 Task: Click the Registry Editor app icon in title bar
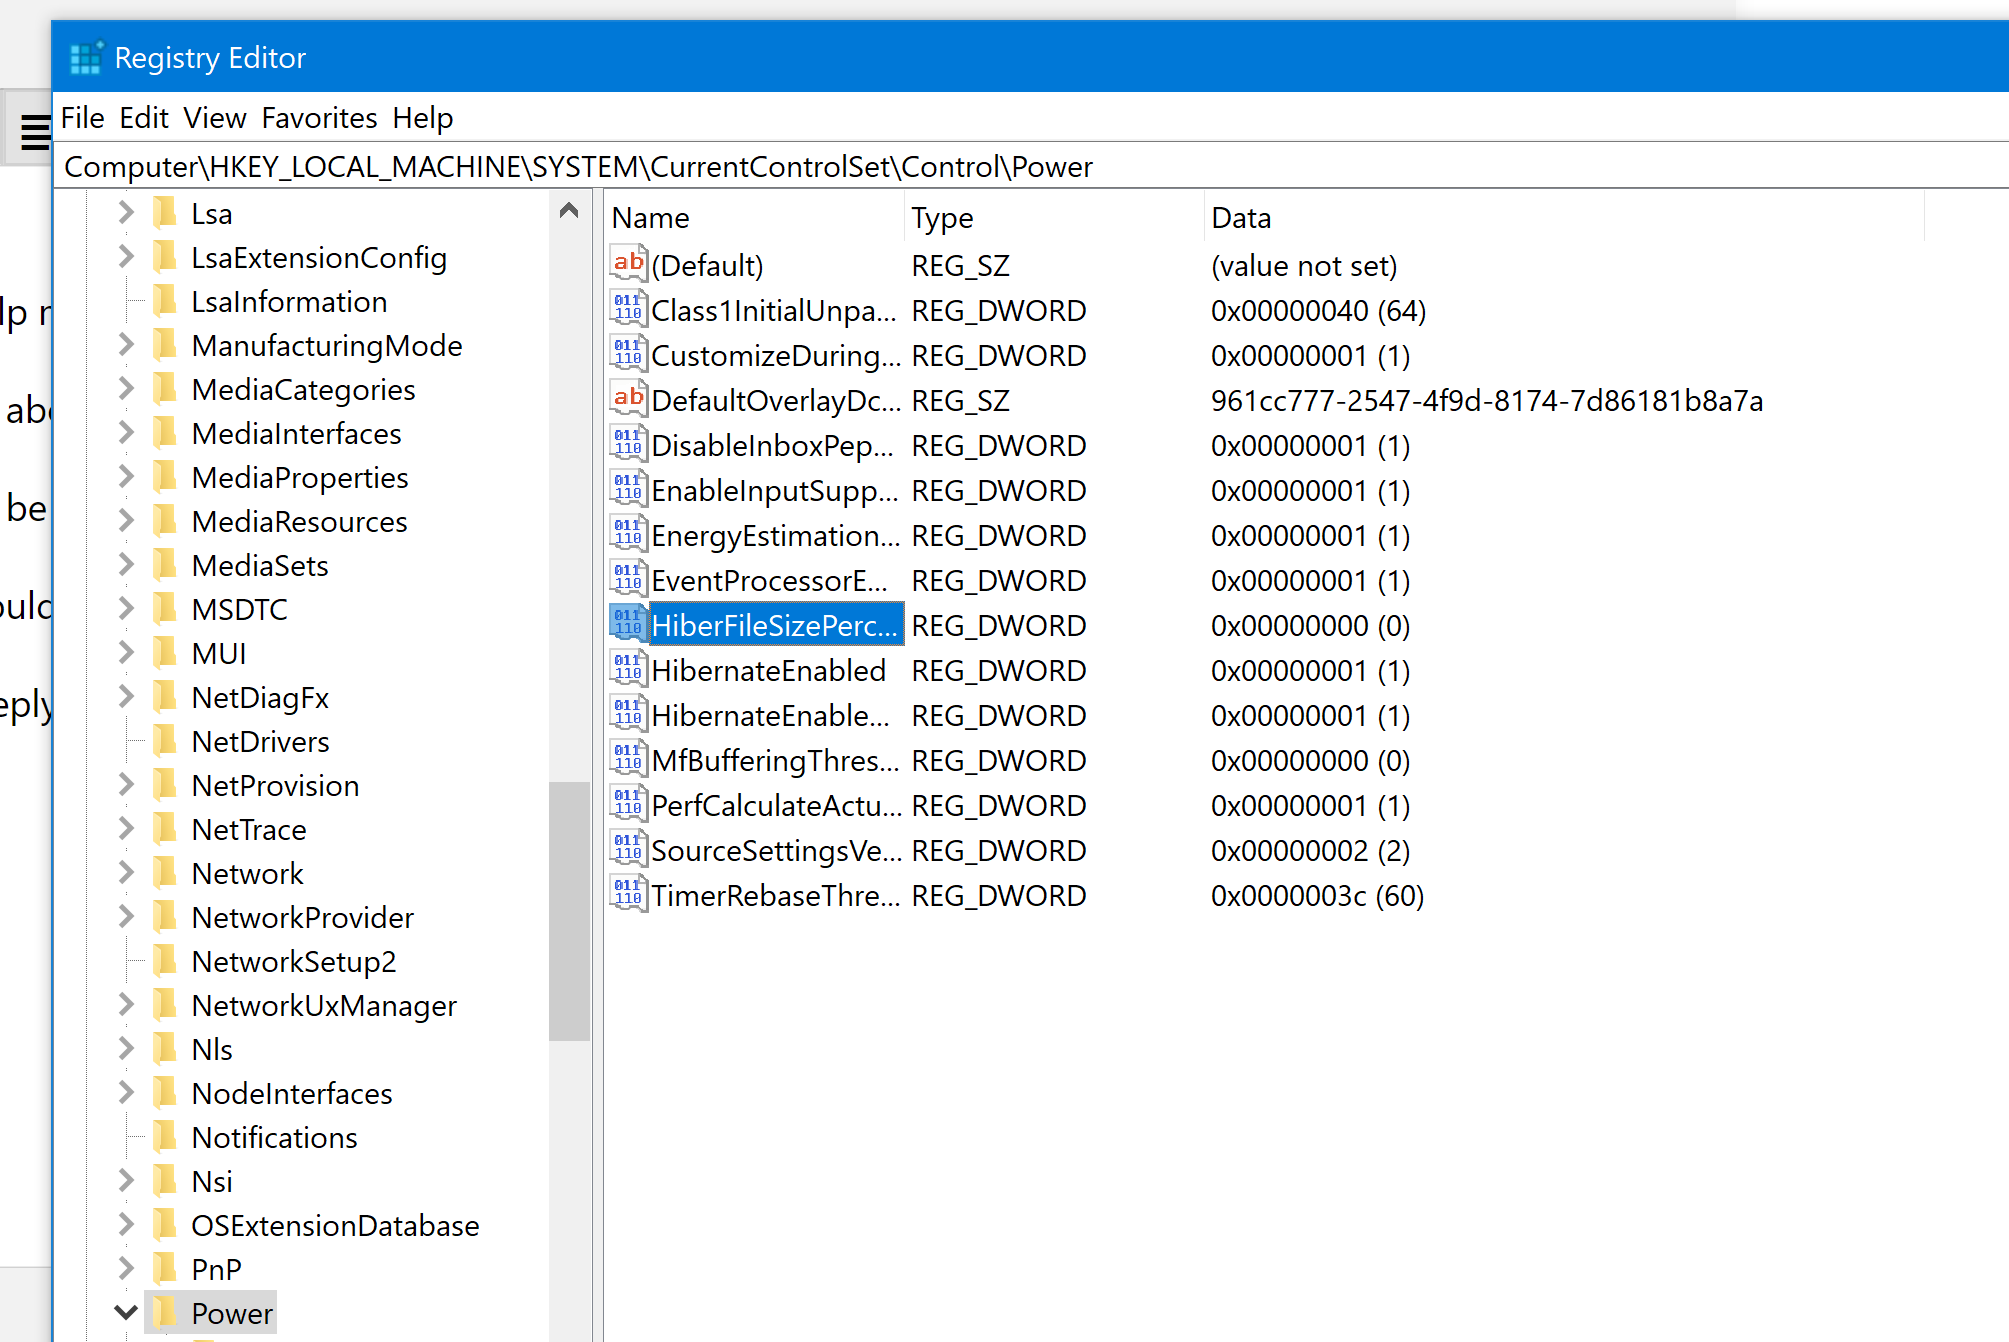pos(86,58)
